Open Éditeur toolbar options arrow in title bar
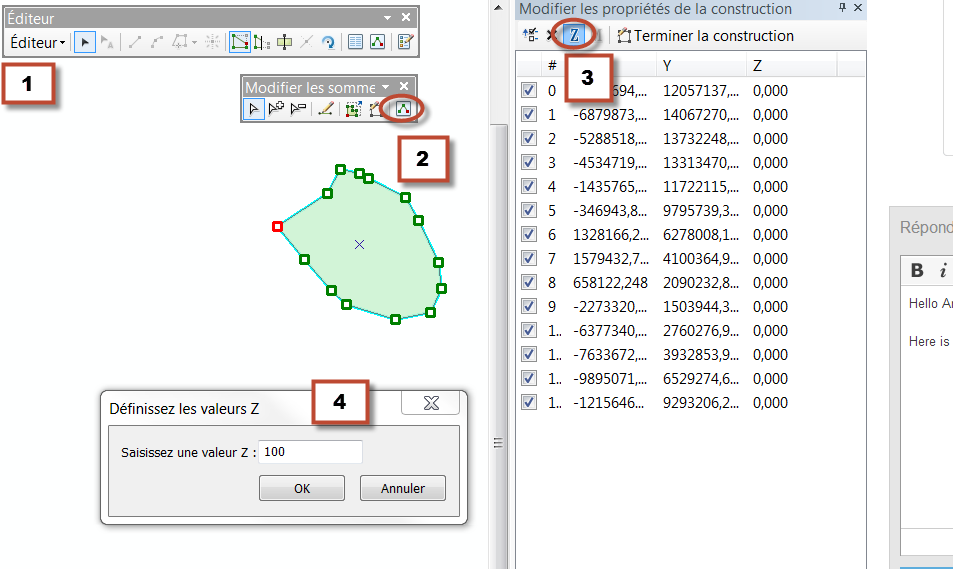 coord(387,18)
